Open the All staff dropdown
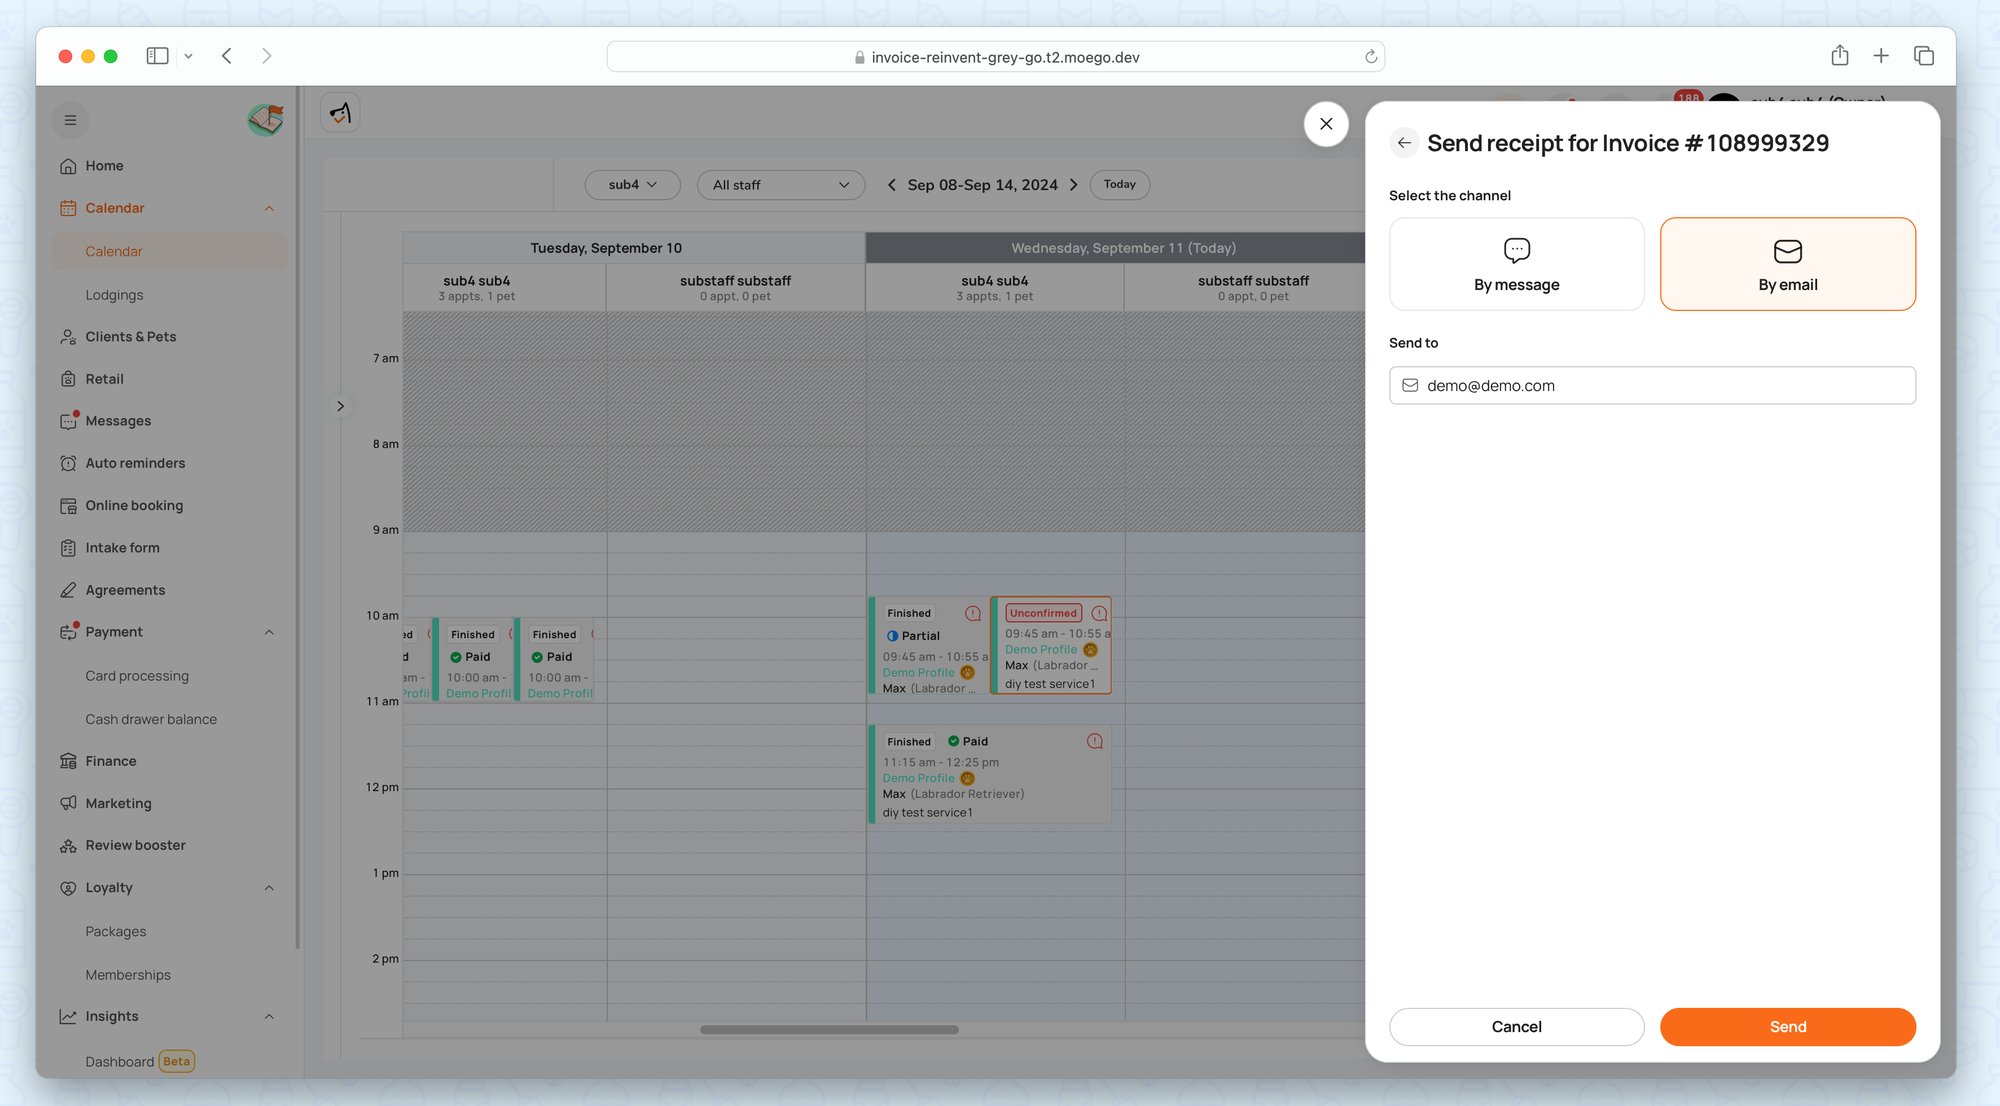This screenshot has height=1106, width=2000. point(780,185)
